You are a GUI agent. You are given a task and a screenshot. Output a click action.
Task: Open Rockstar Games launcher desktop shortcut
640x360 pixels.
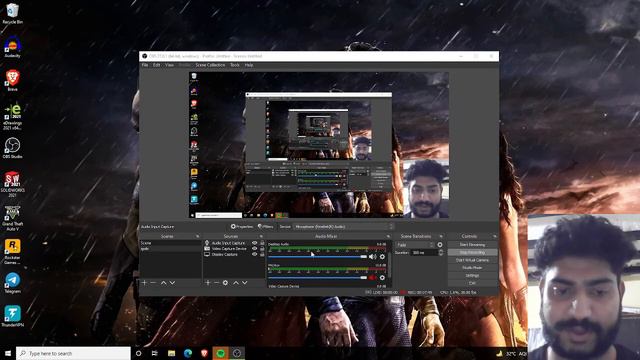13,251
